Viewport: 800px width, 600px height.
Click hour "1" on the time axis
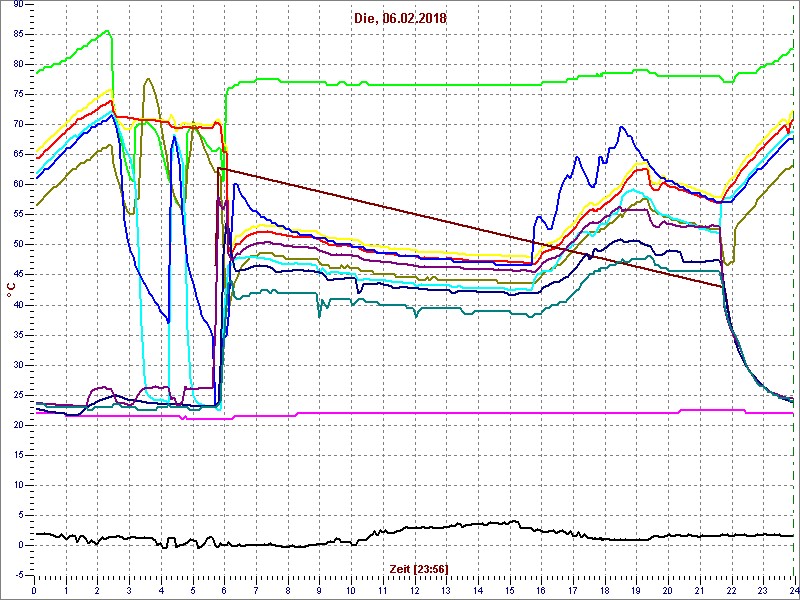[66, 588]
